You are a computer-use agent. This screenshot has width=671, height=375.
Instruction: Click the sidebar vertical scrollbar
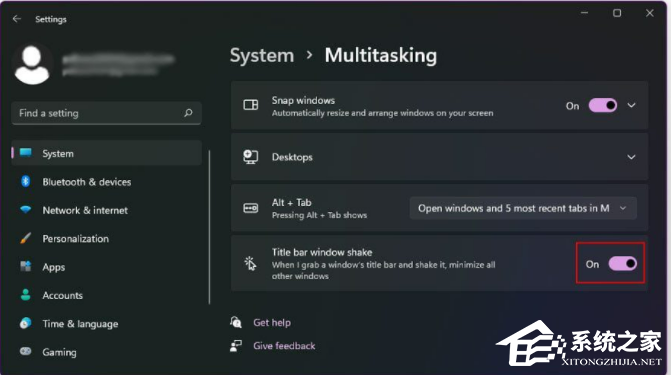pos(209,227)
